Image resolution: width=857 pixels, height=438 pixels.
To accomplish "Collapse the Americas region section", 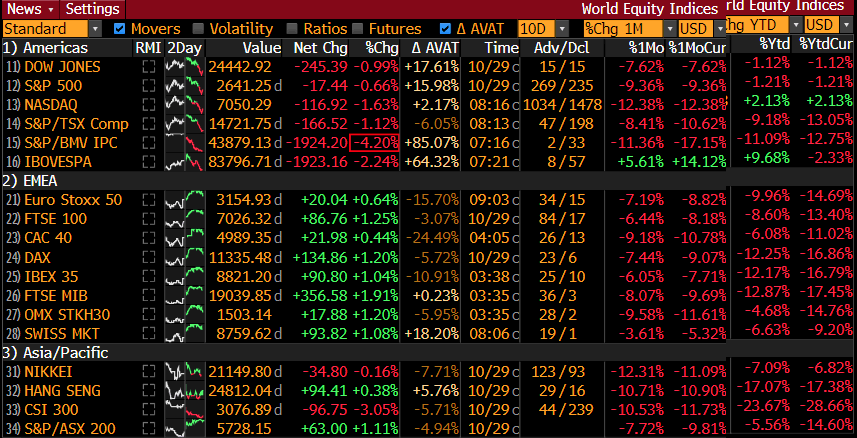I will (x=46, y=48).
